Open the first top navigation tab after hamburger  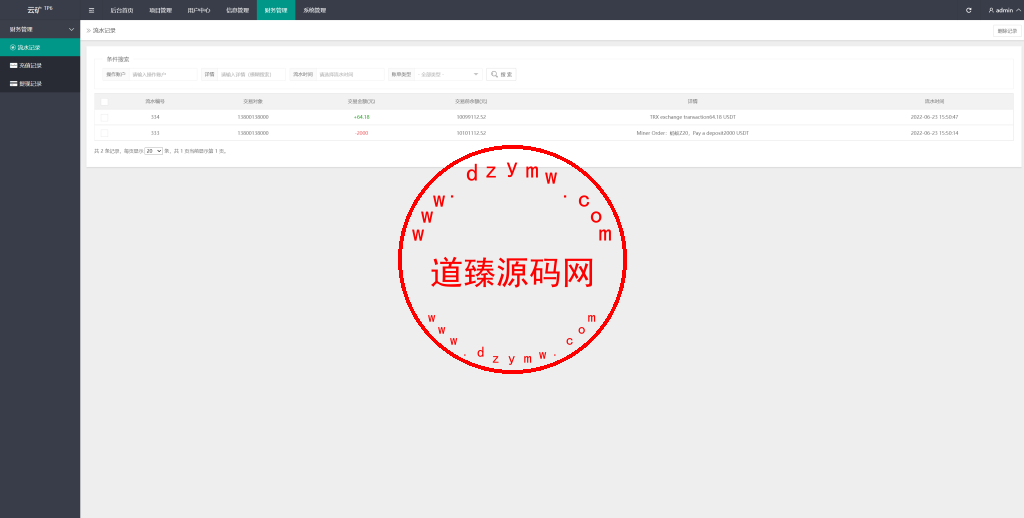pos(122,10)
